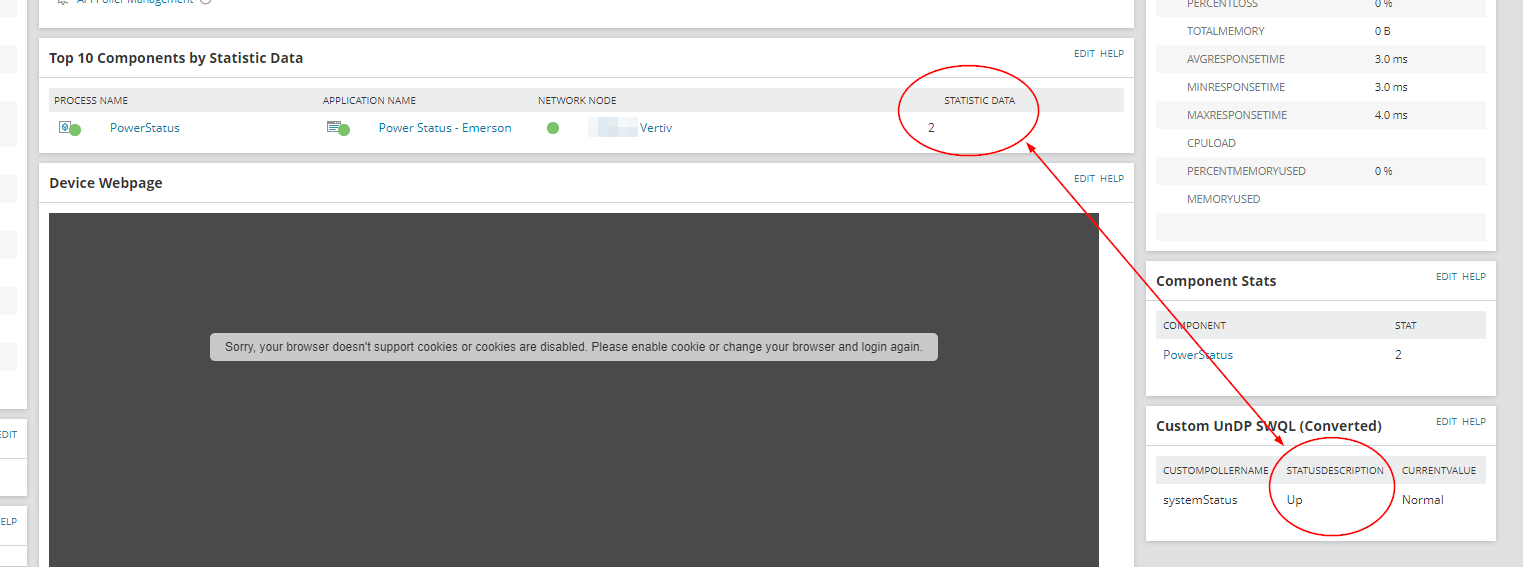Click the CUSTOMPOLLERNAME column header
Image resolution: width=1523 pixels, height=567 pixels.
tap(1215, 471)
